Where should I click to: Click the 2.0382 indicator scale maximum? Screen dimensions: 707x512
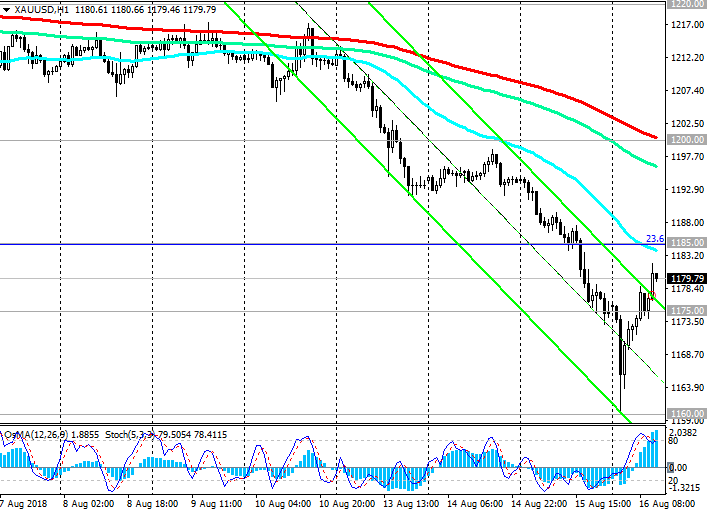point(684,433)
